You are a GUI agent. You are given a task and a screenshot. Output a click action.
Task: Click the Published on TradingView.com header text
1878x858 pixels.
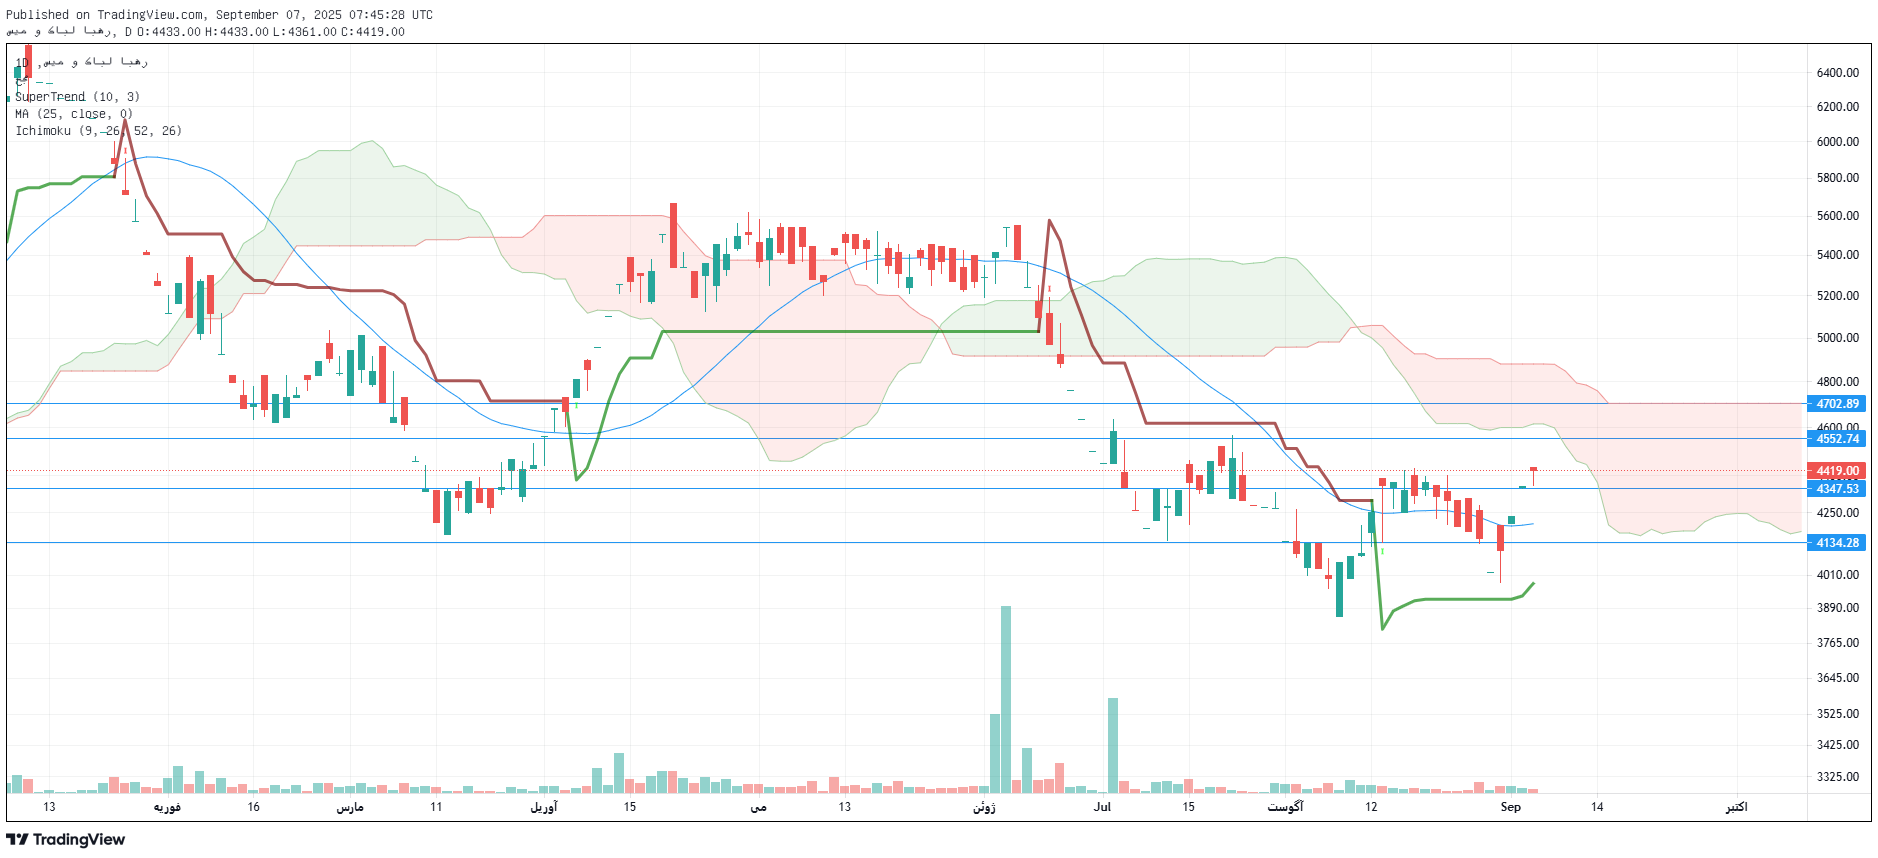pos(219,15)
